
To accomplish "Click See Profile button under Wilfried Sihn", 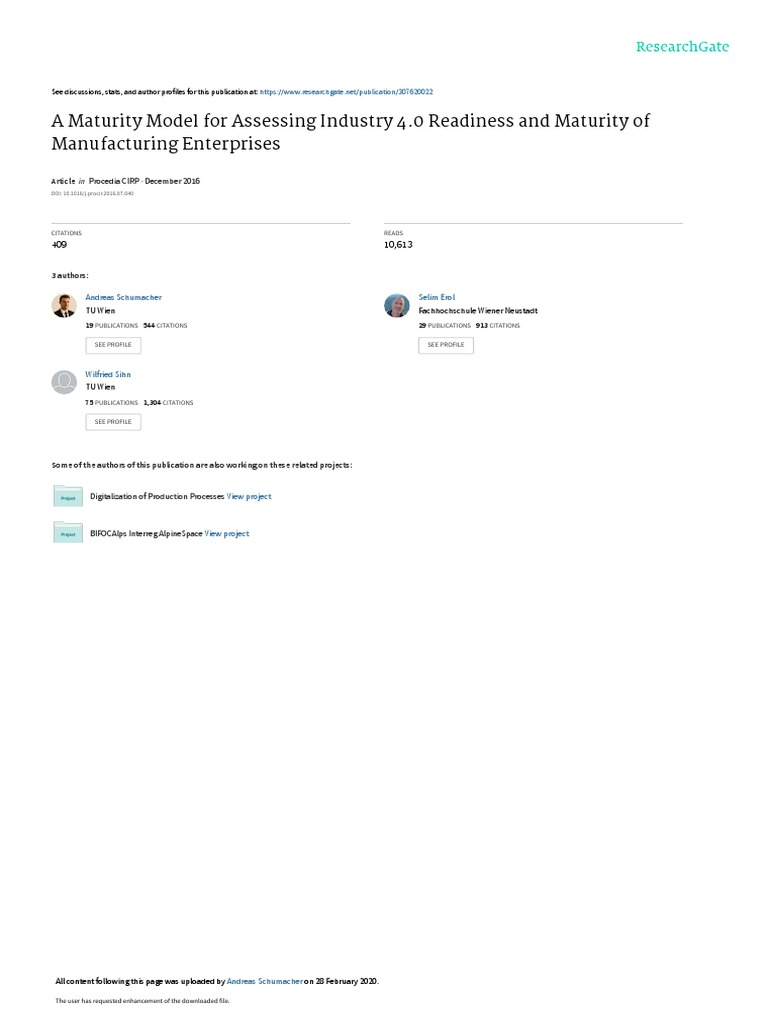I will 113,422.
